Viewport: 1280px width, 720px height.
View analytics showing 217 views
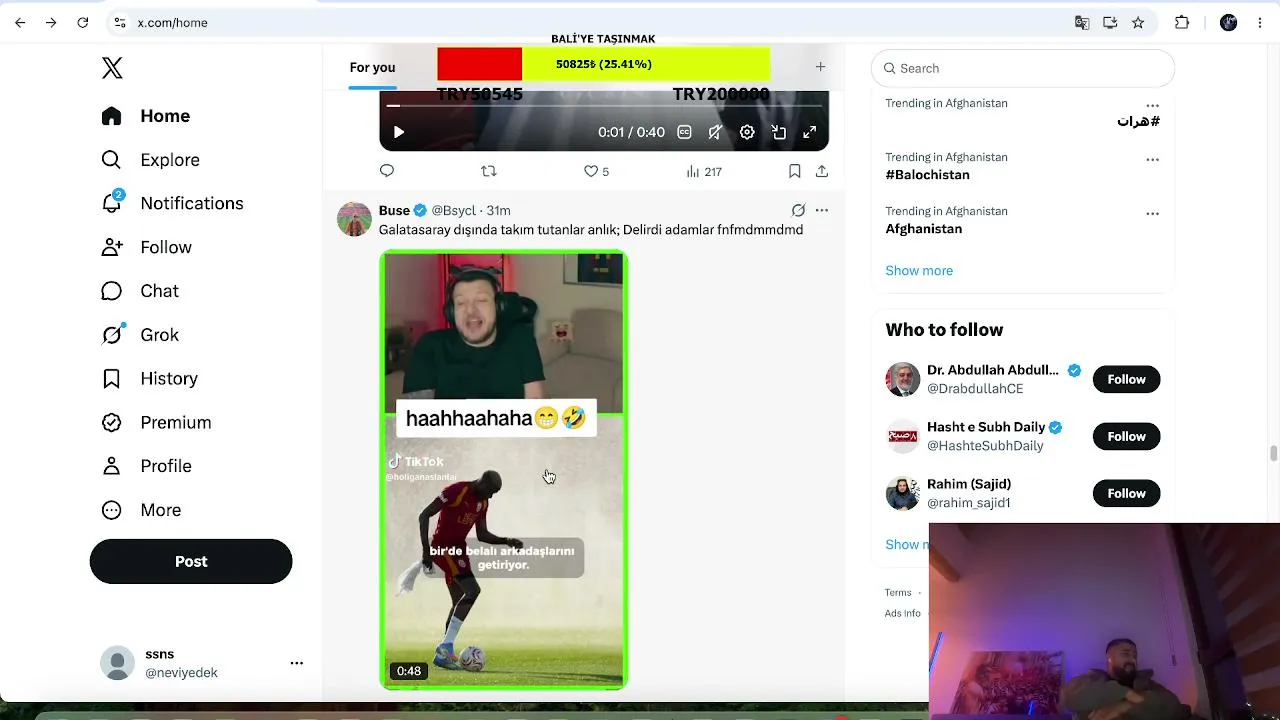[x=704, y=171]
